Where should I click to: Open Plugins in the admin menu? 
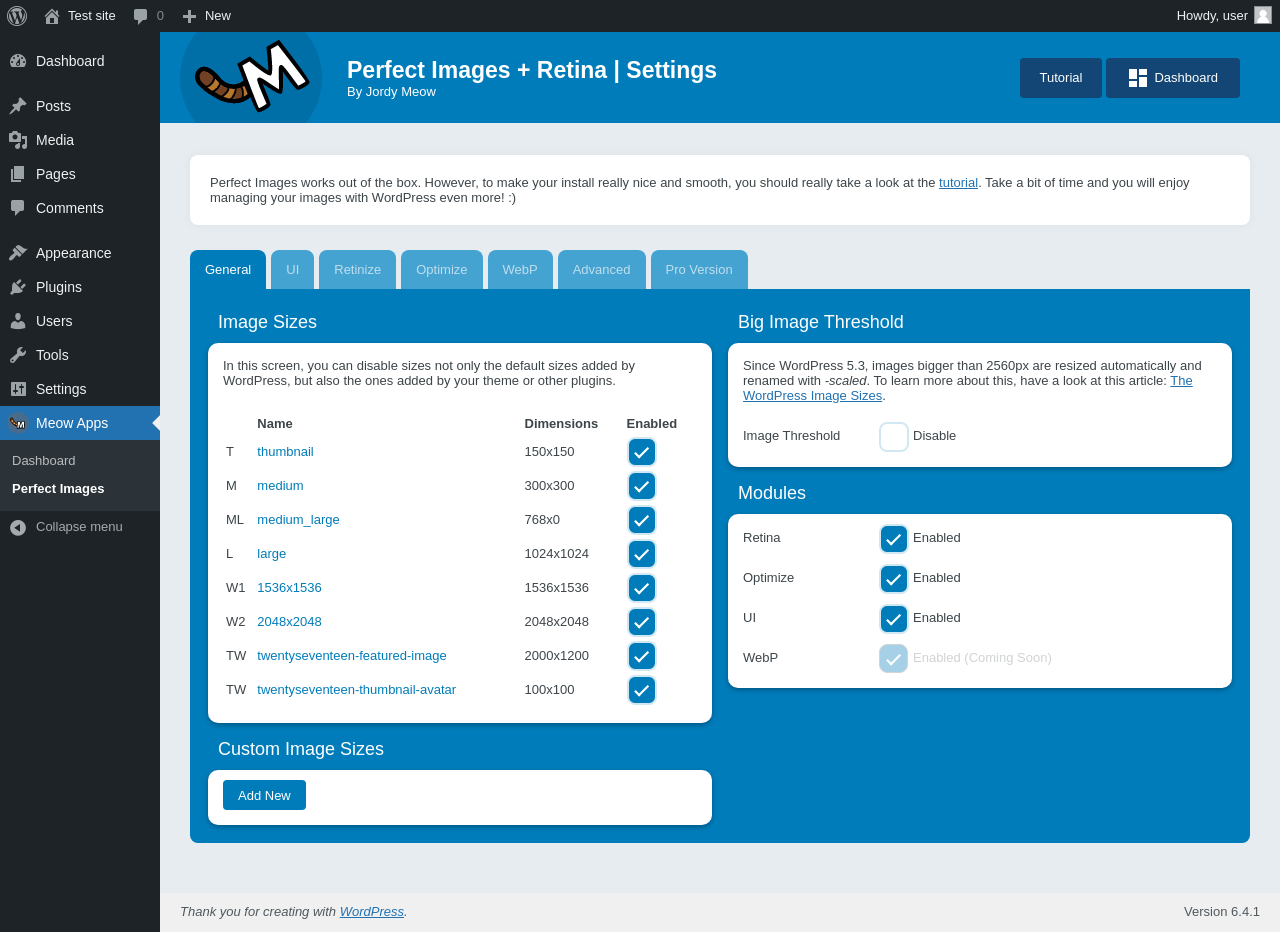[80, 287]
